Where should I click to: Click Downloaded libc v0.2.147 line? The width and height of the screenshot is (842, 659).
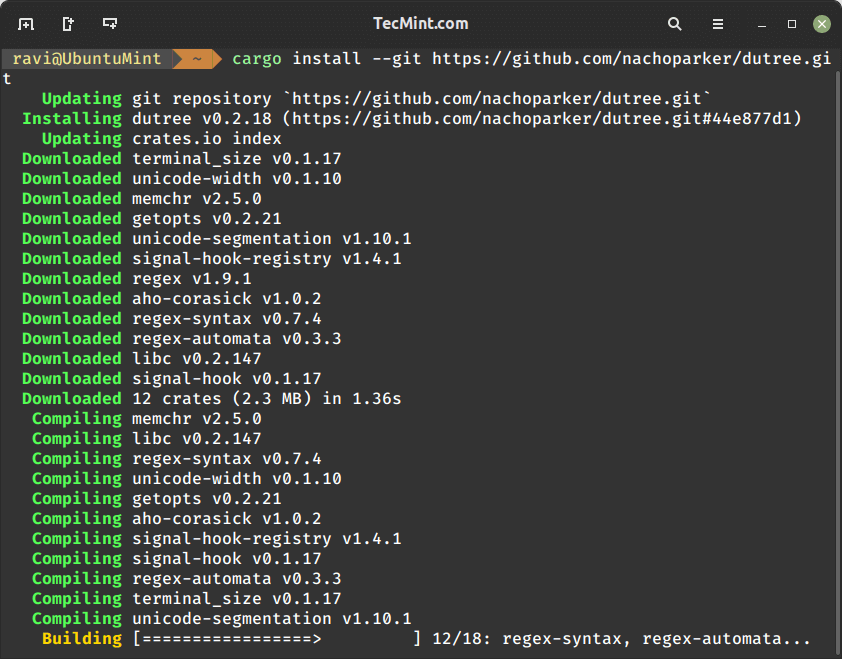click(142, 359)
